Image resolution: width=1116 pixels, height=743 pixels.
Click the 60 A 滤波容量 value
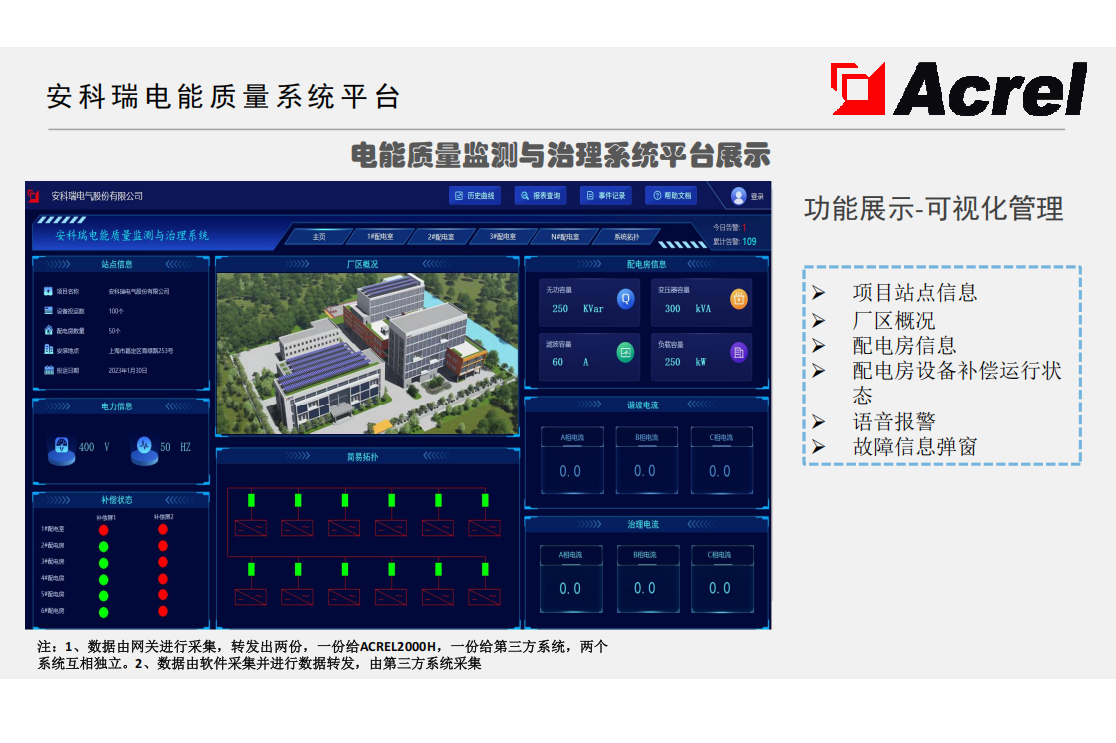pos(570,362)
